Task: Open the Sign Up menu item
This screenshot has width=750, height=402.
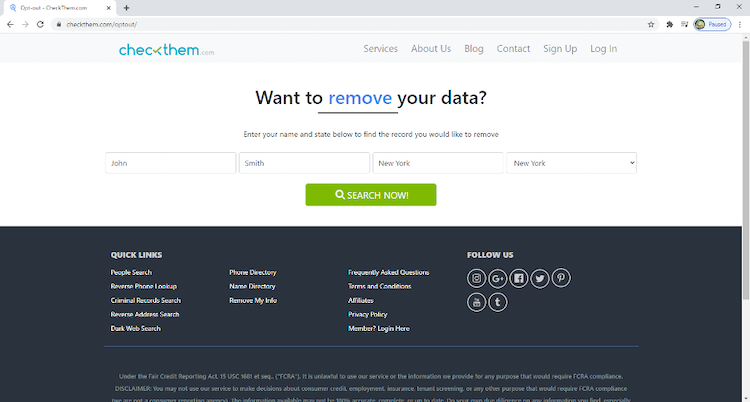Action: [x=560, y=48]
